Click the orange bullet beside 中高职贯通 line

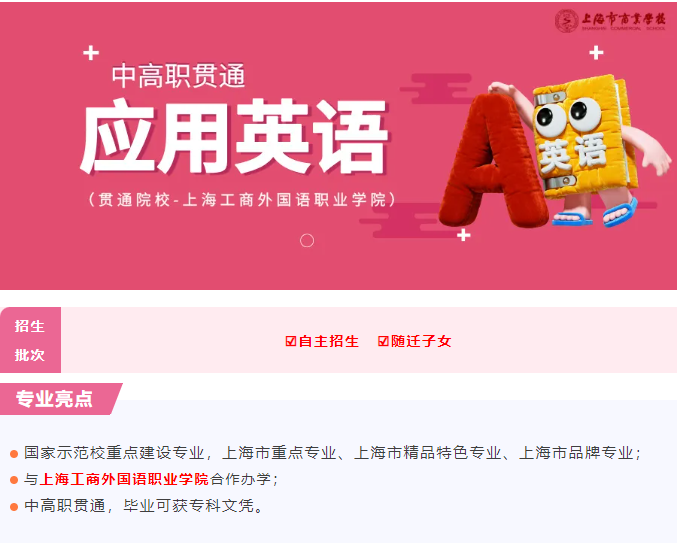pos(14,507)
